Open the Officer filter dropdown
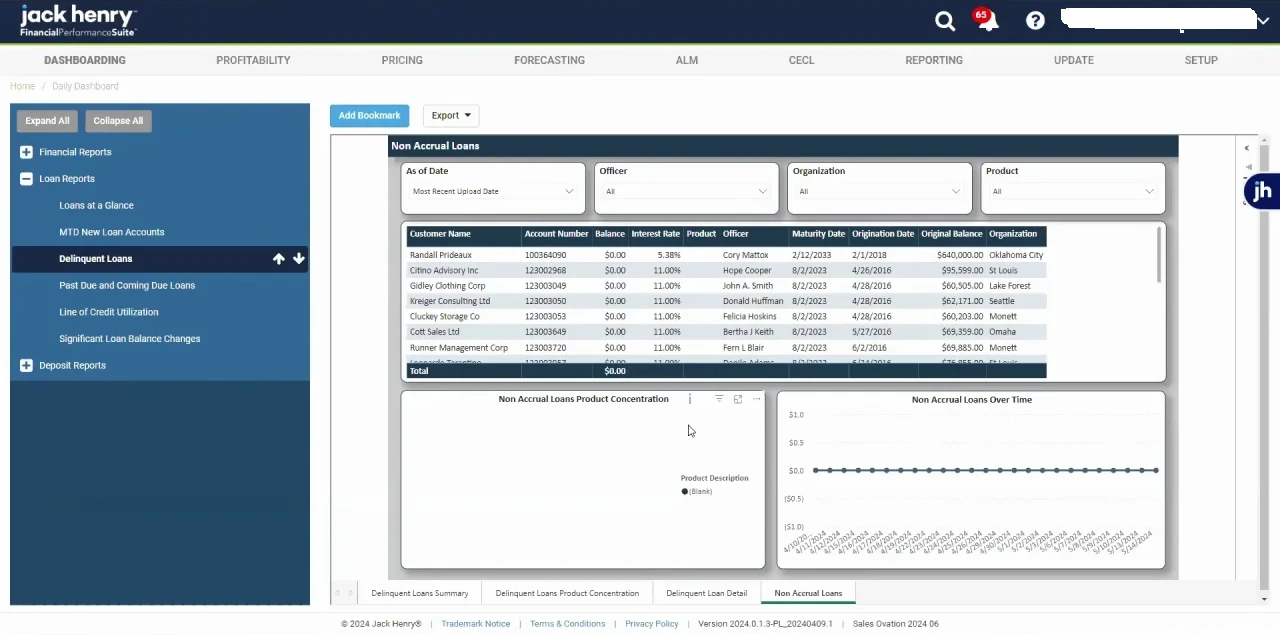 point(686,191)
